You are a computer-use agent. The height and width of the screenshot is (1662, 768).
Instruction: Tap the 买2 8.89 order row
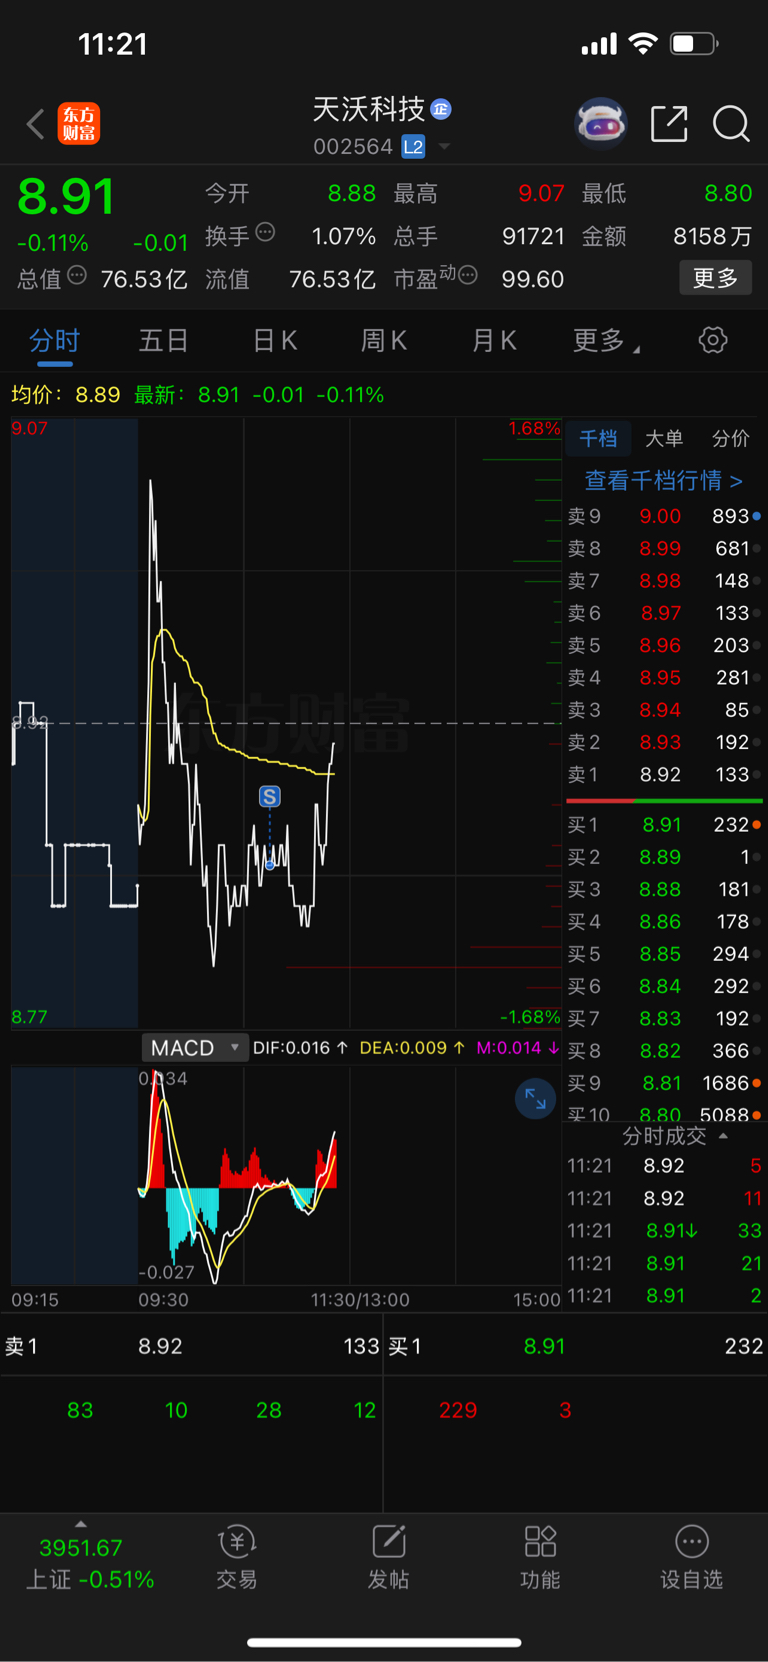coord(664,857)
